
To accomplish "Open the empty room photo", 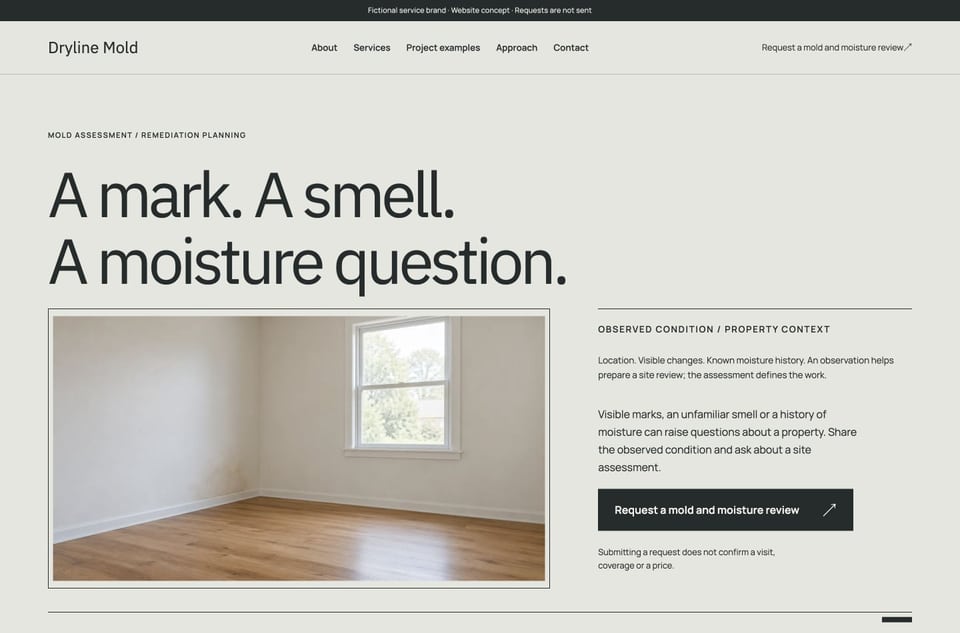I will tap(299, 448).
